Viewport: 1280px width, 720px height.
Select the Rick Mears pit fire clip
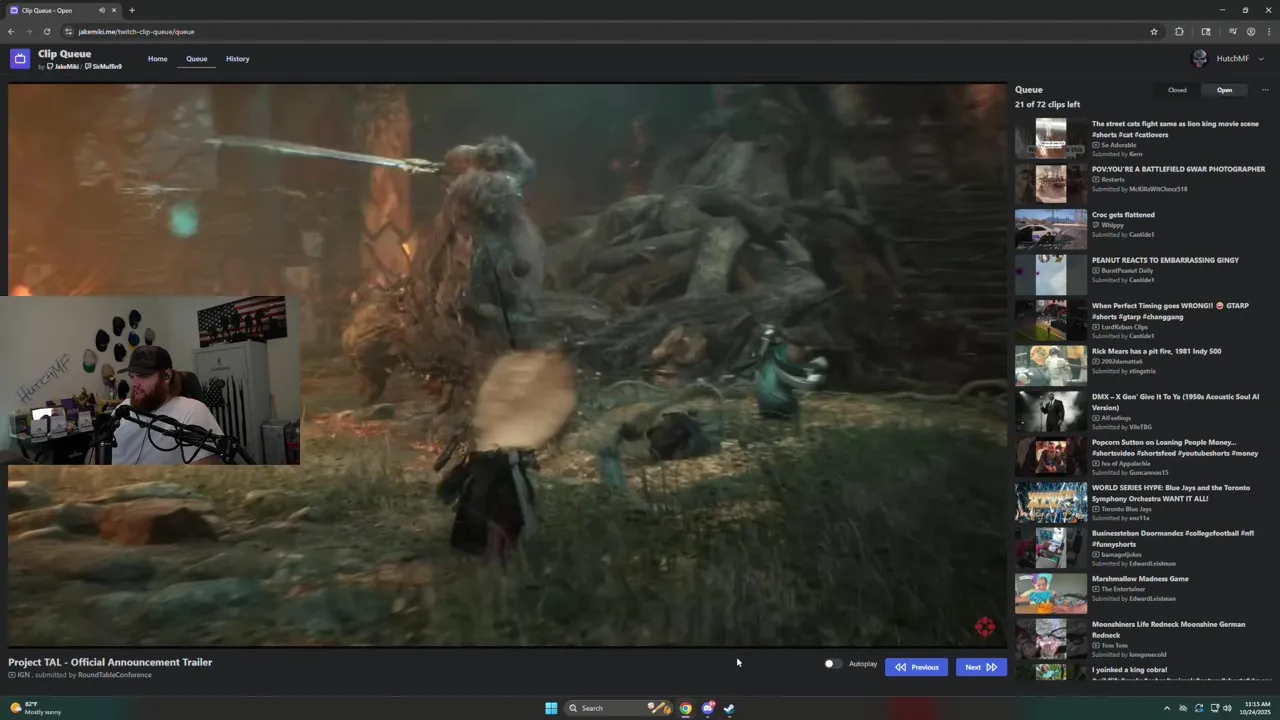point(1140,366)
